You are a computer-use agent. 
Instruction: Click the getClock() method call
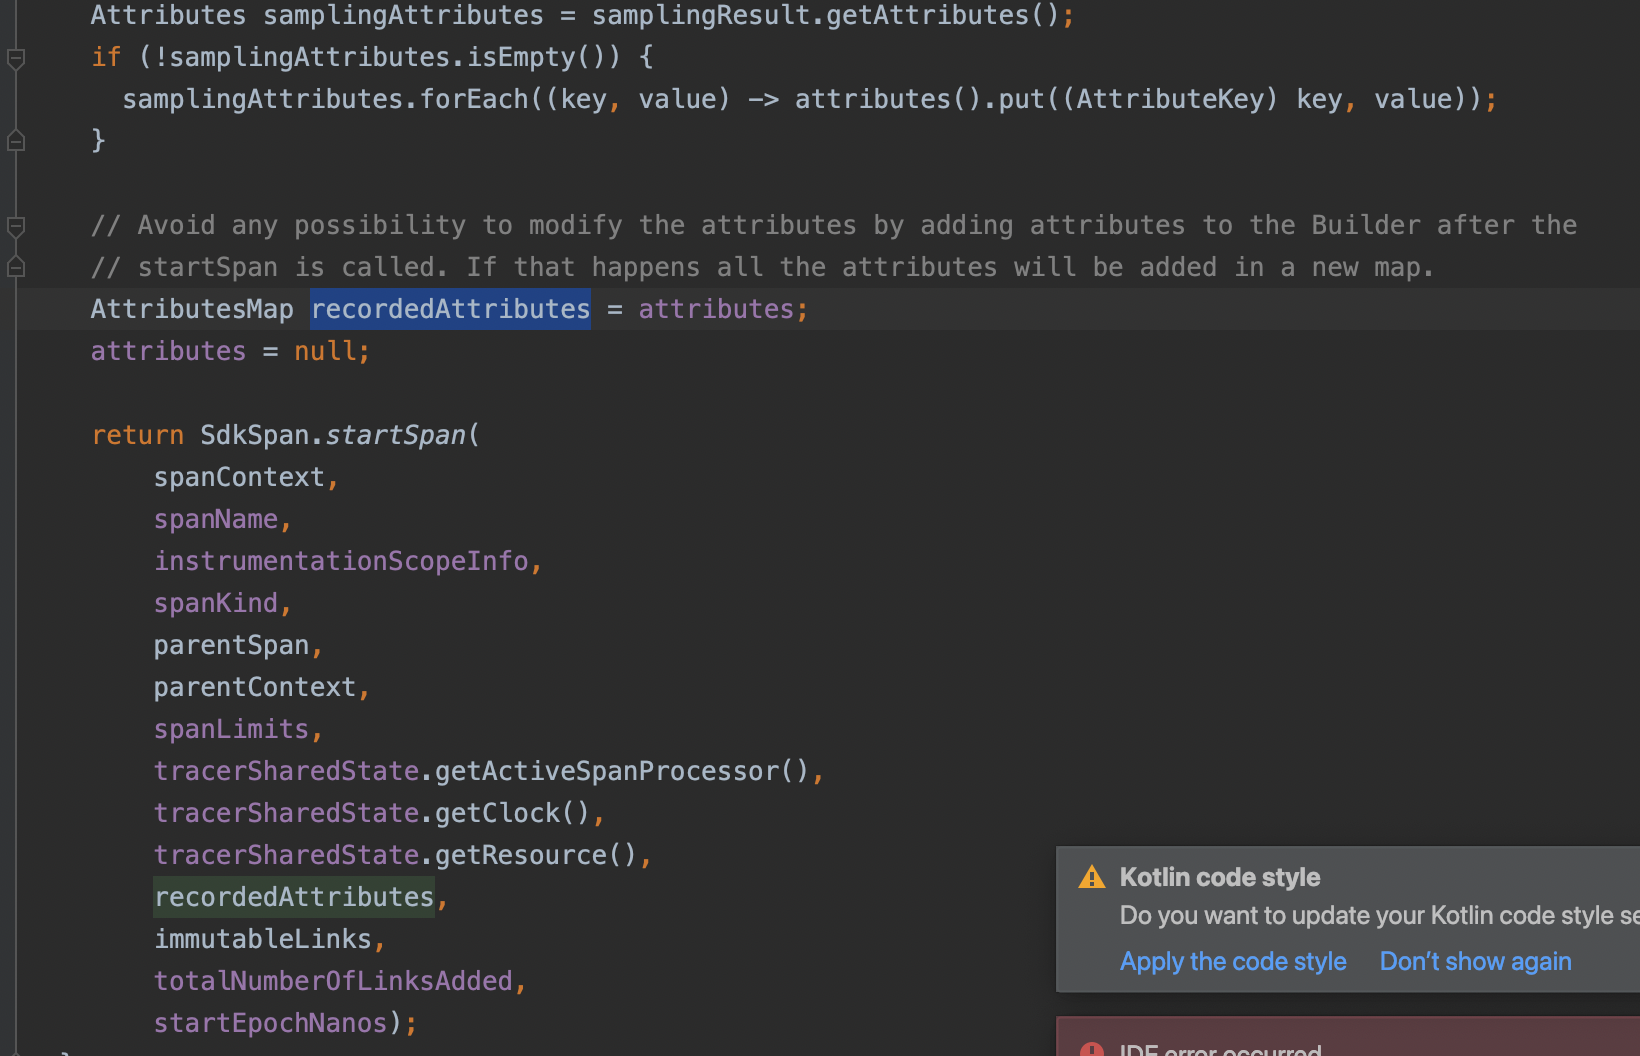[x=513, y=813]
